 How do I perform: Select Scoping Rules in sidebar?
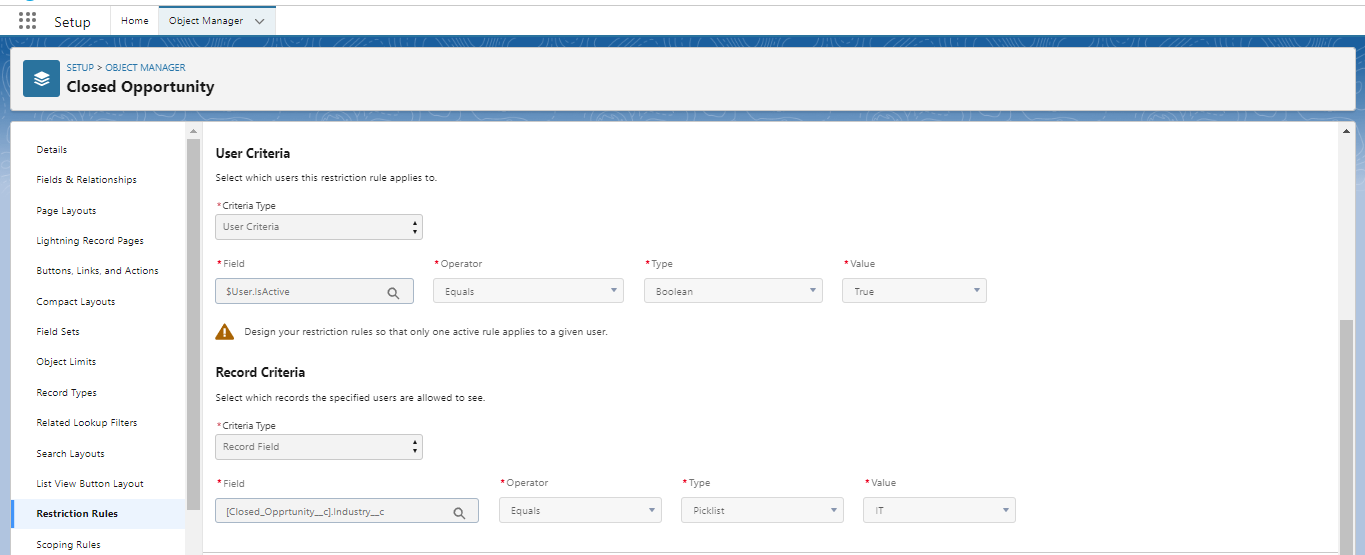pos(68,545)
